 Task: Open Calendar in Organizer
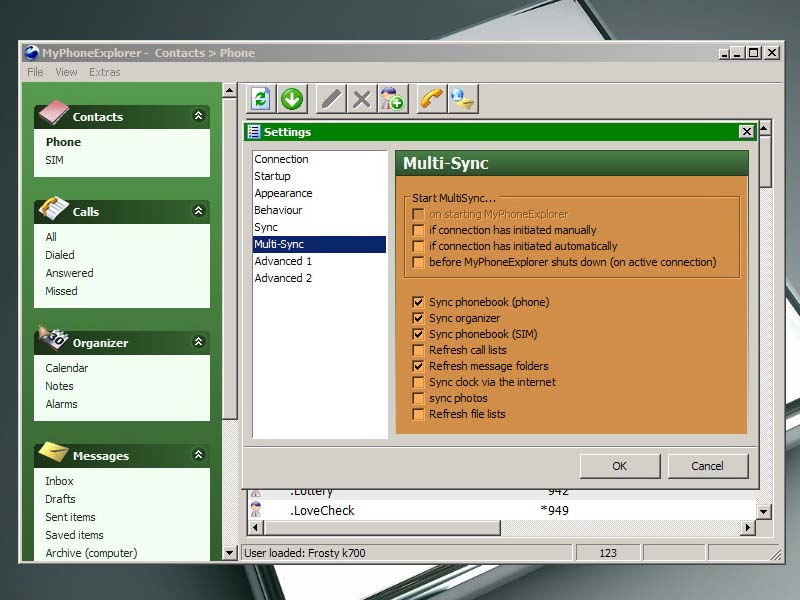[66, 368]
